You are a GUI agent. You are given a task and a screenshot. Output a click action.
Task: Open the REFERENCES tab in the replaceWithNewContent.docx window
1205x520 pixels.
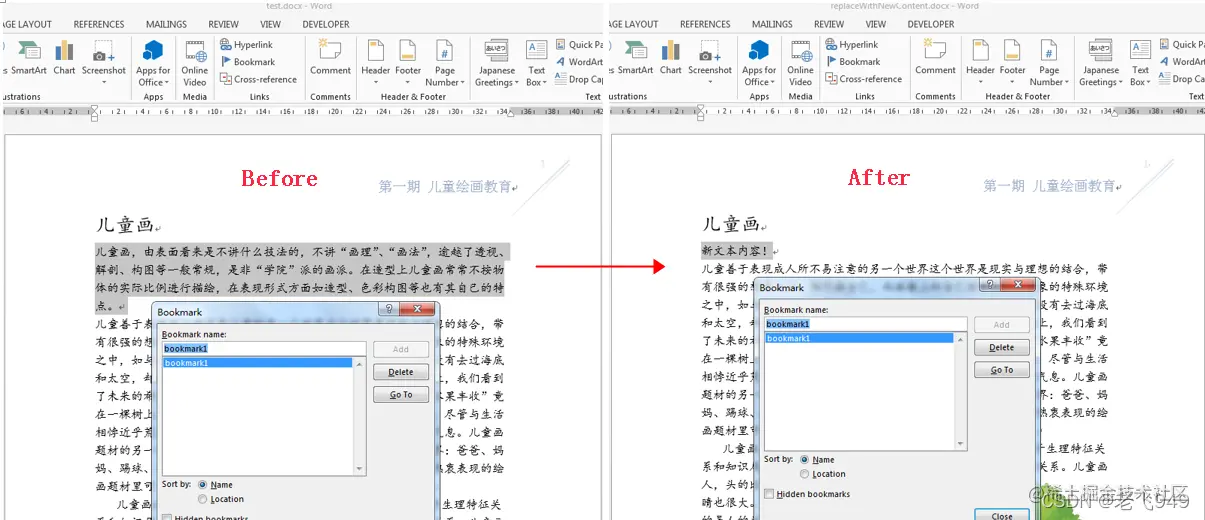click(705, 24)
